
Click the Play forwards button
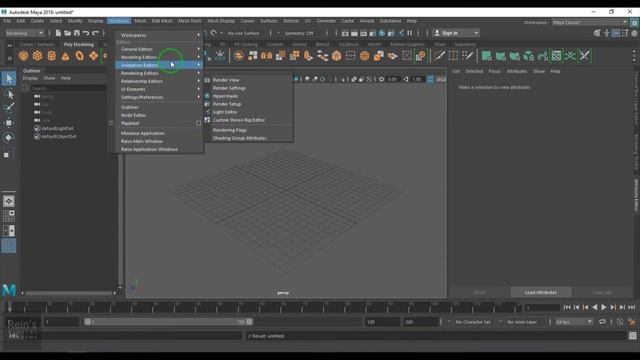click(x=604, y=307)
